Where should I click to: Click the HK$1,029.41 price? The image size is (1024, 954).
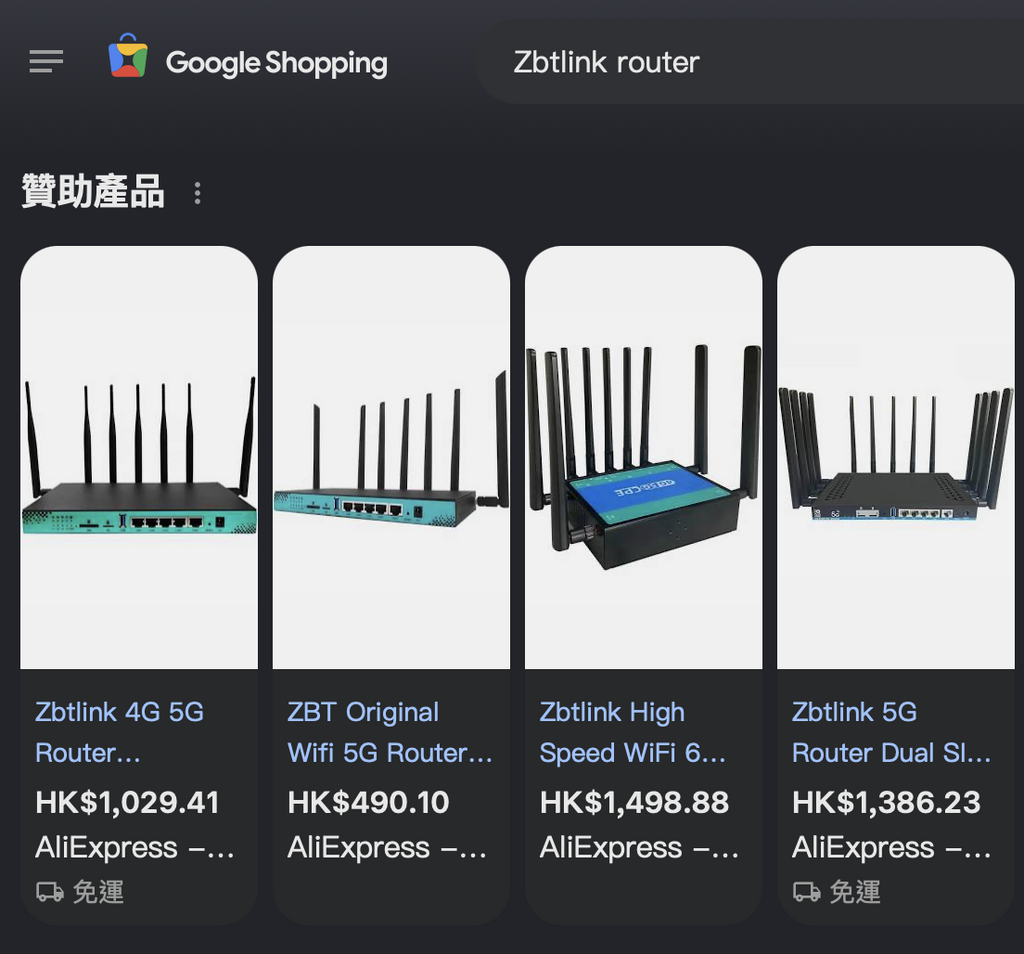click(127, 803)
